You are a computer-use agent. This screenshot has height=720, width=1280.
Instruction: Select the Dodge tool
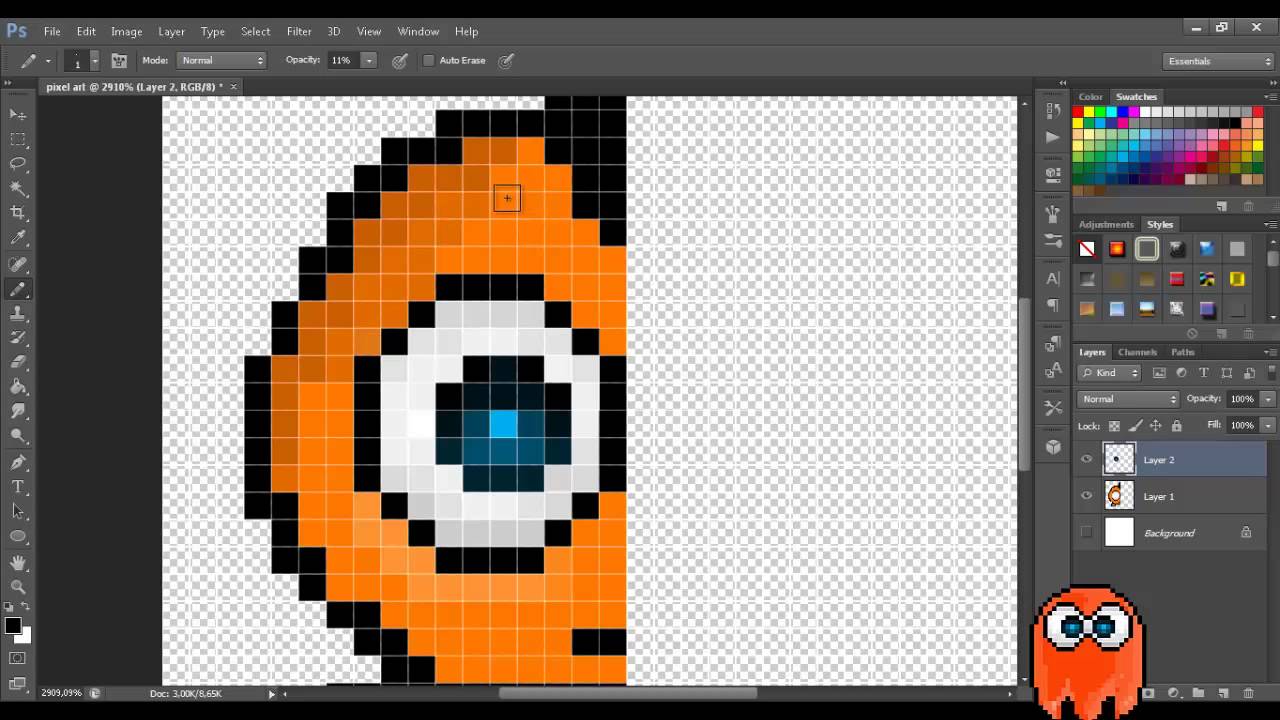[x=18, y=436]
